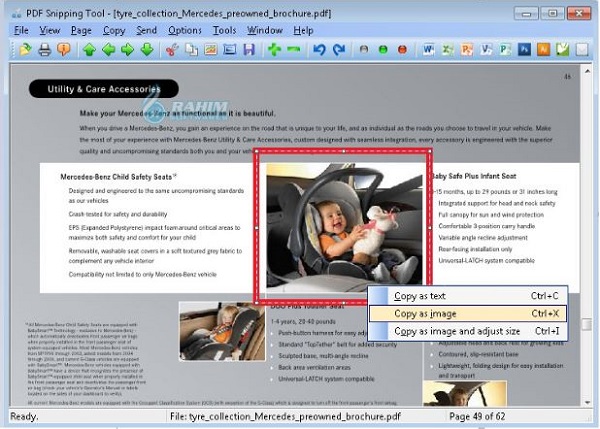
Task: Click the Baby Safe Plus Infant Seat heading
Action: (x=474, y=176)
